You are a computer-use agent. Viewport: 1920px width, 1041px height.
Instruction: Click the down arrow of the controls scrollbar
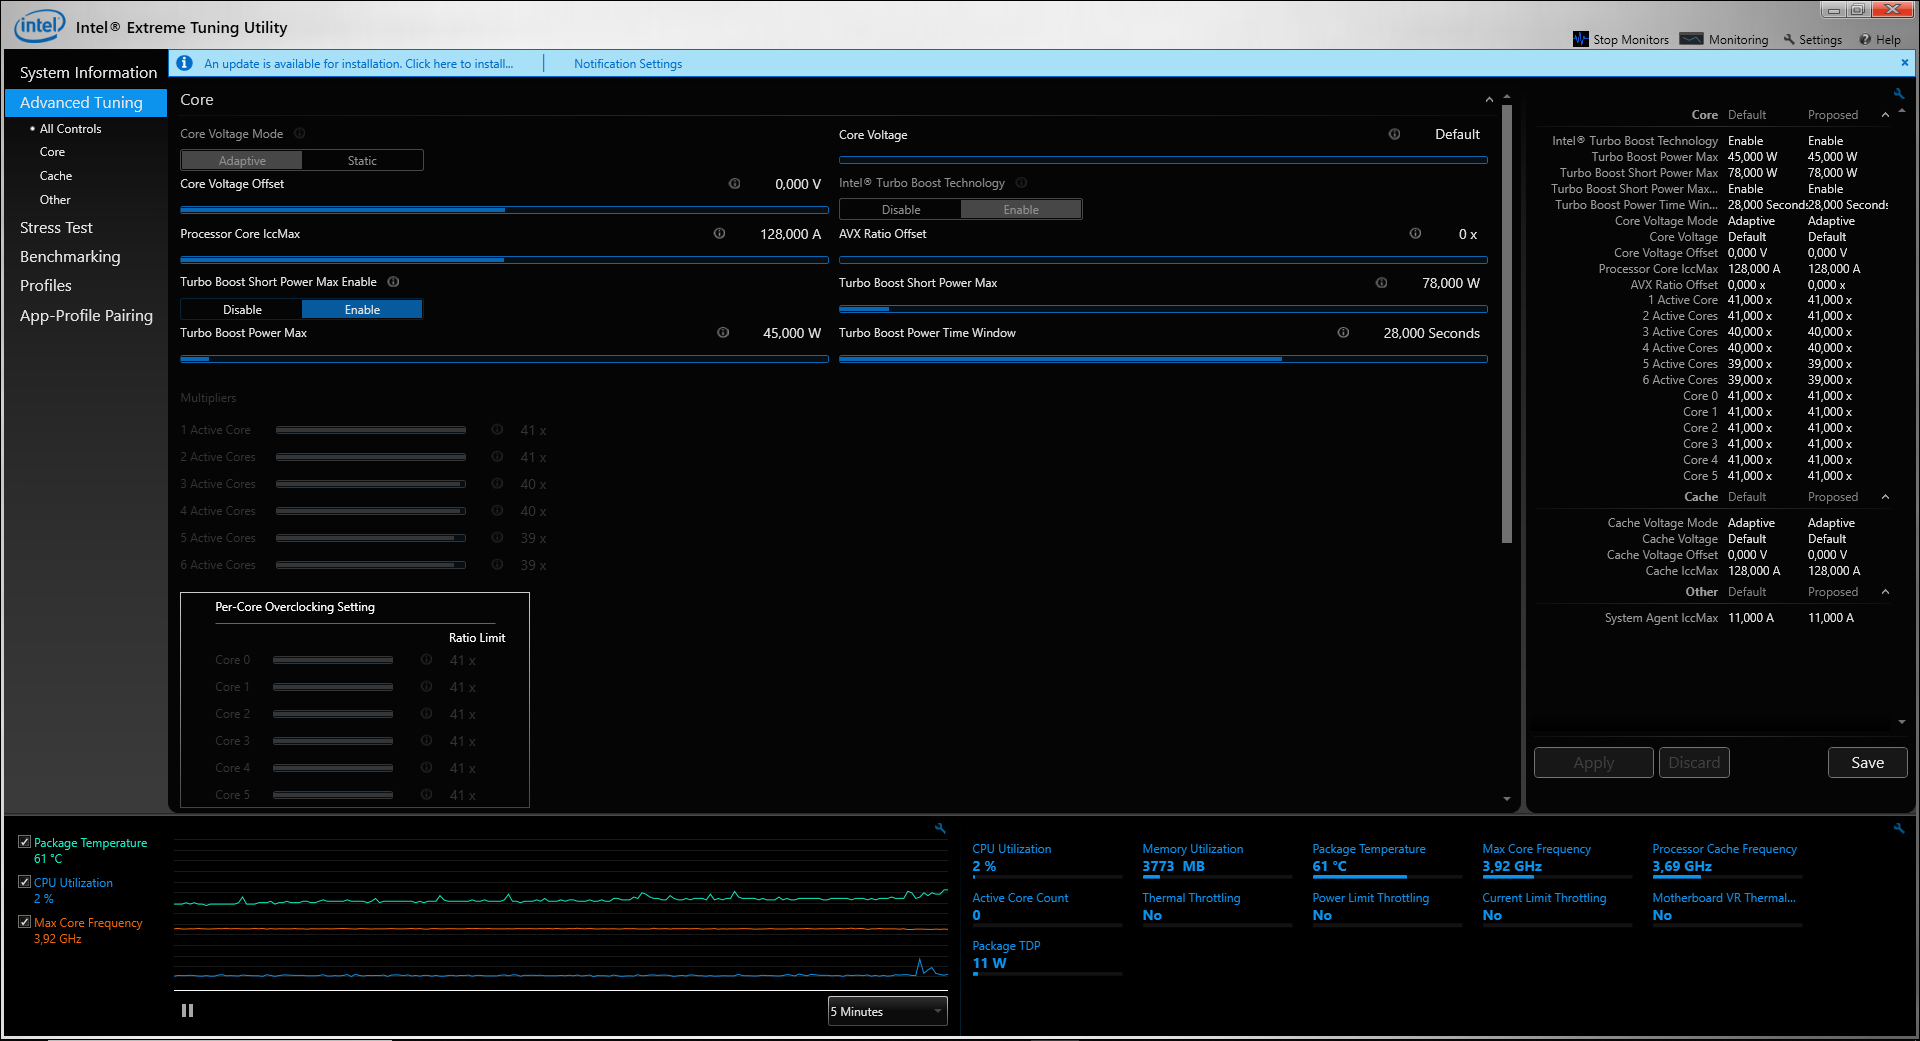click(x=1507, y=799)
